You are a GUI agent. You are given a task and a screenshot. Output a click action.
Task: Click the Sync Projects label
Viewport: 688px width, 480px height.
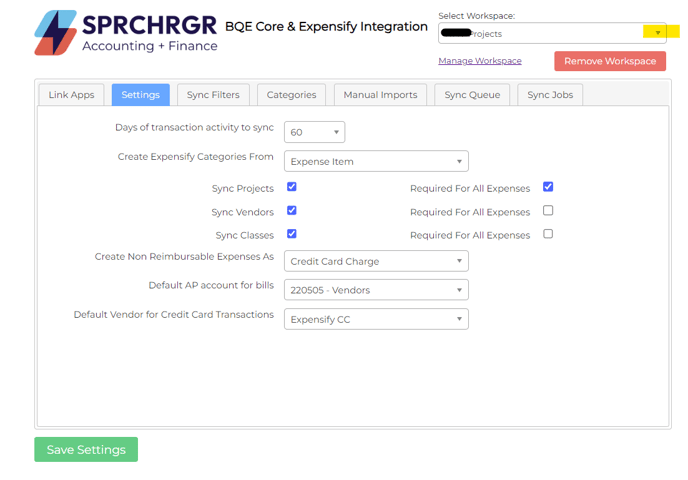243,188
